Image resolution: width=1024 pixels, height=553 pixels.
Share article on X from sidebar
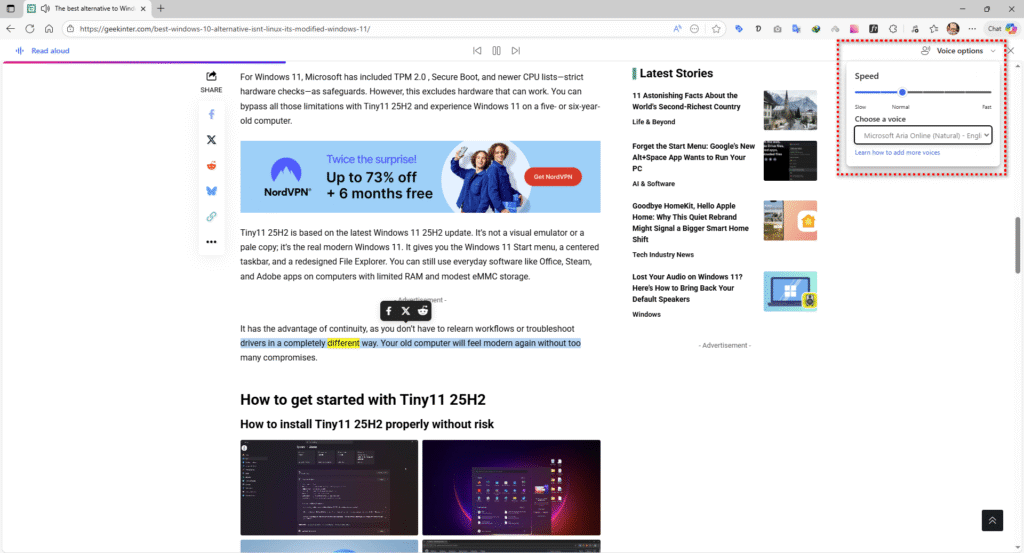tap(211, 140)
